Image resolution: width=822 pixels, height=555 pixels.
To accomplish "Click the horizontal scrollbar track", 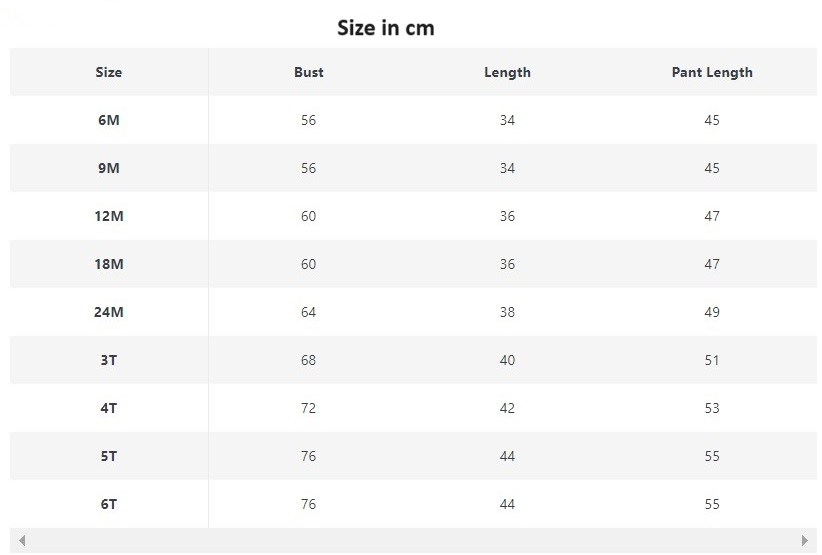I will pyautogui.click(x=413, y=541).
